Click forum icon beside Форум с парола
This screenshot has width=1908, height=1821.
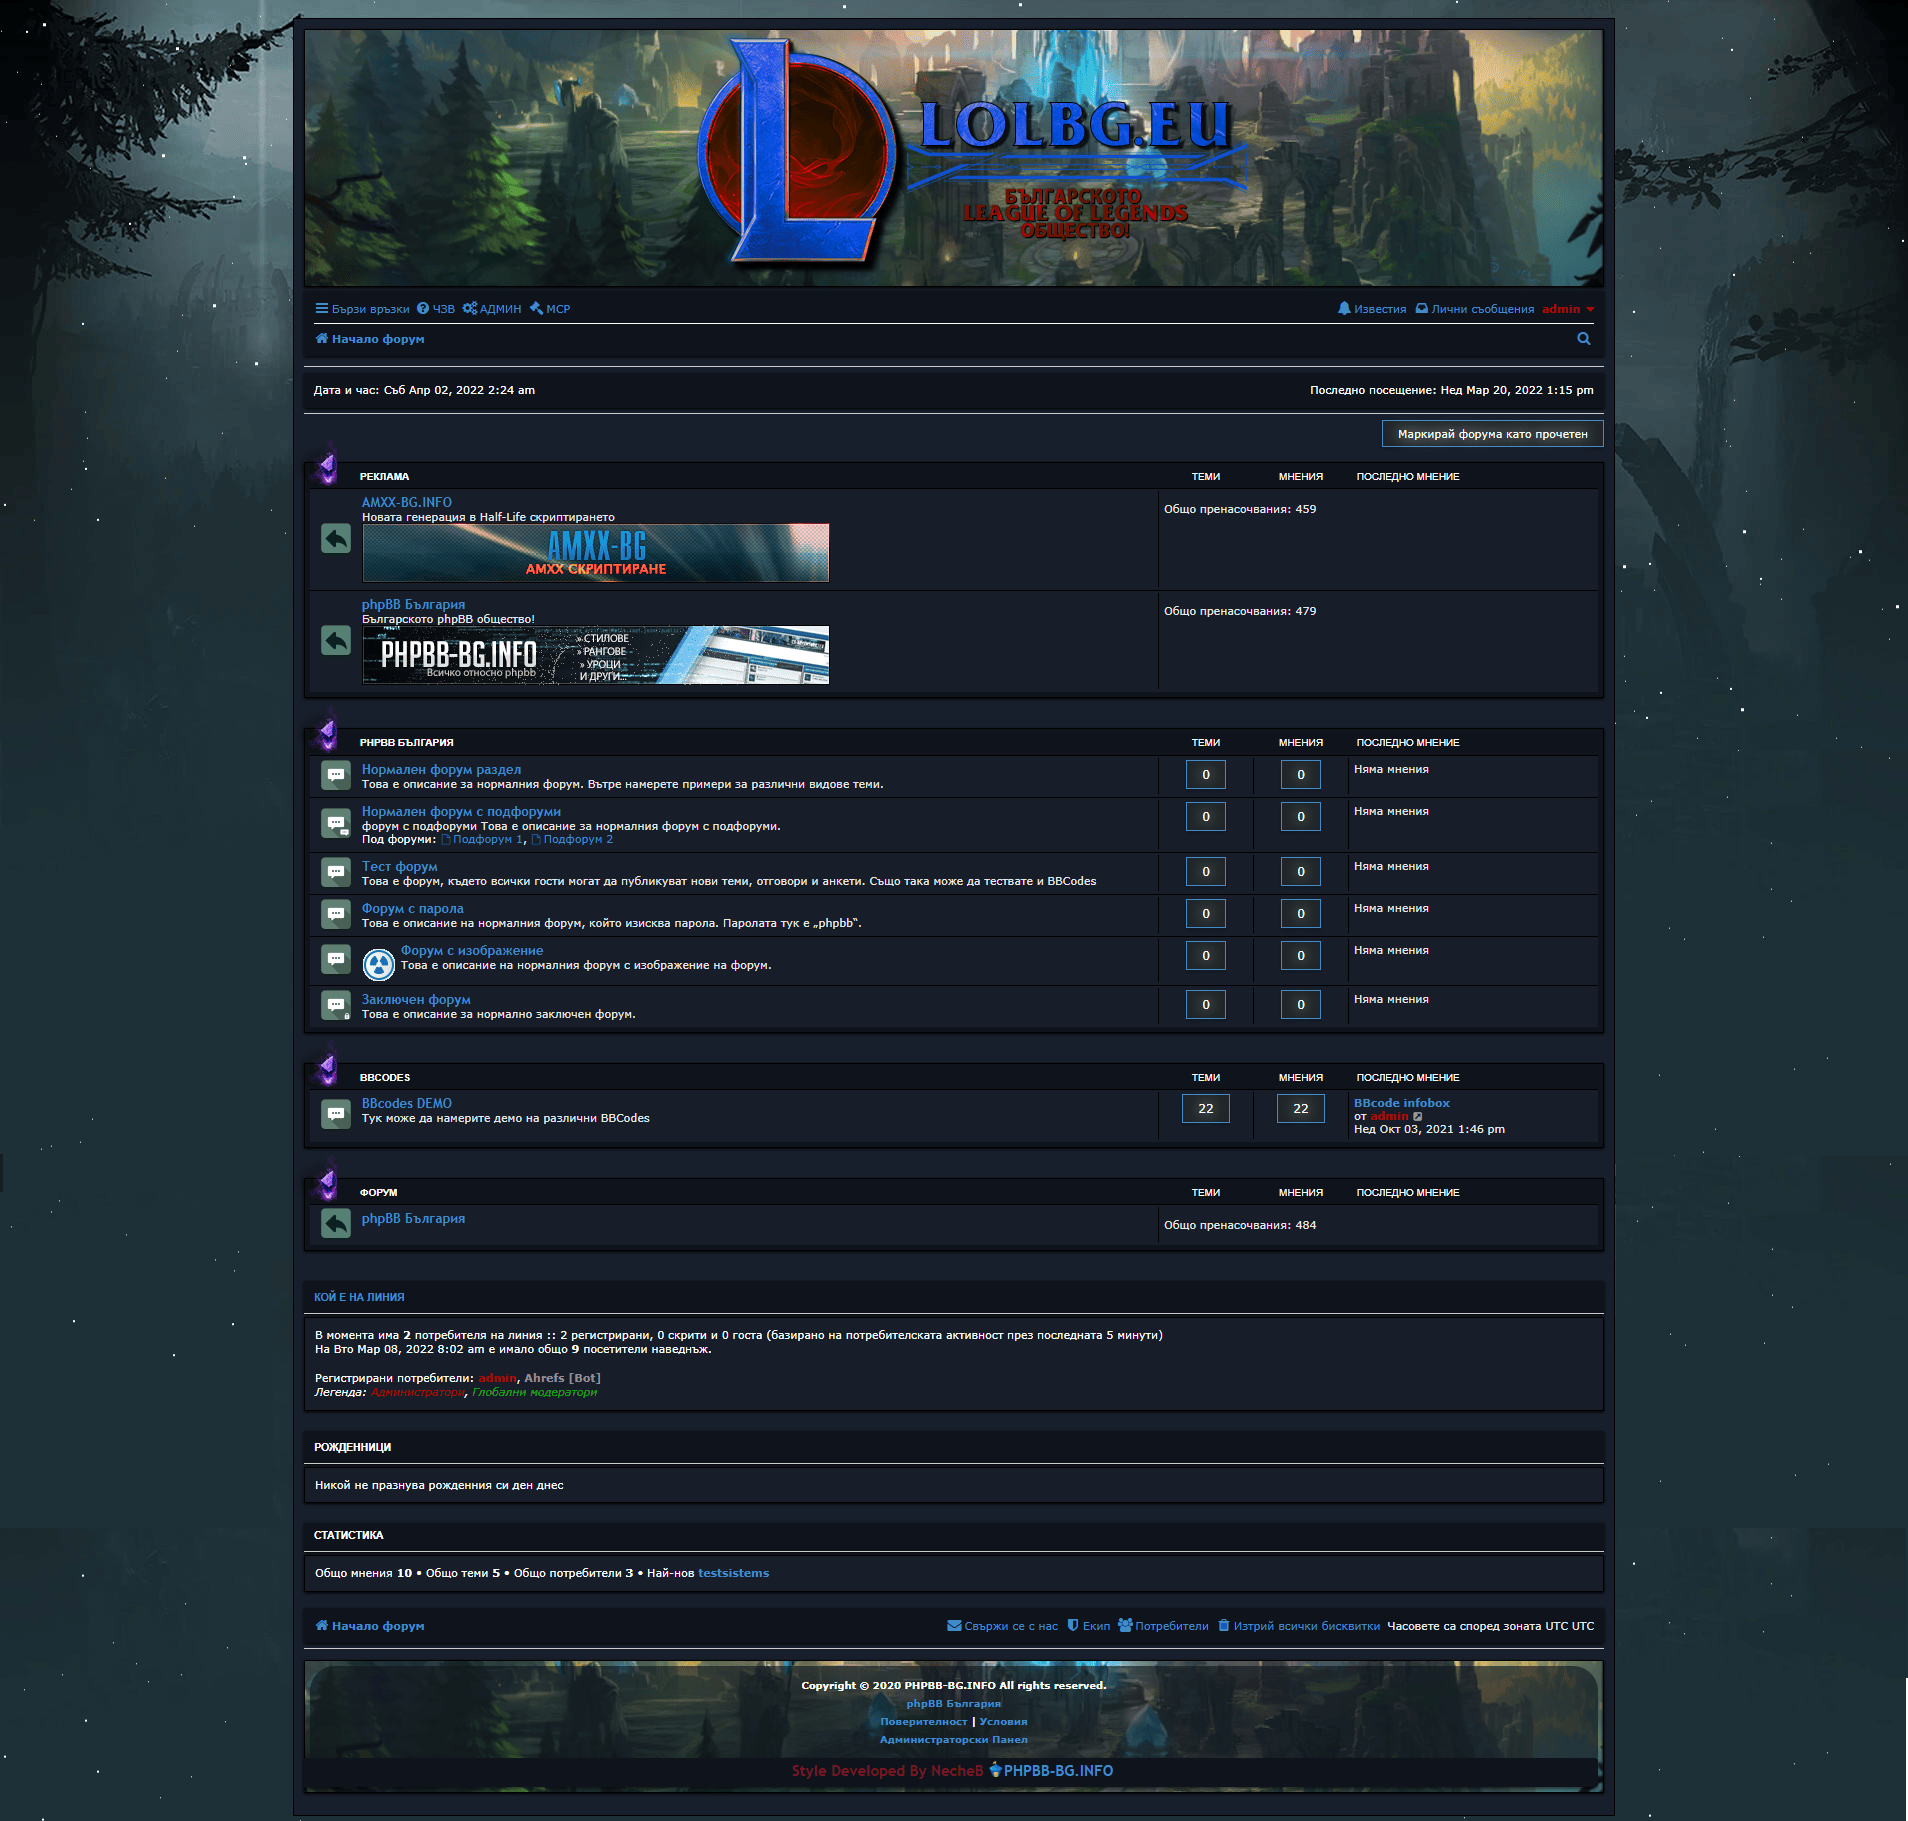336,914
